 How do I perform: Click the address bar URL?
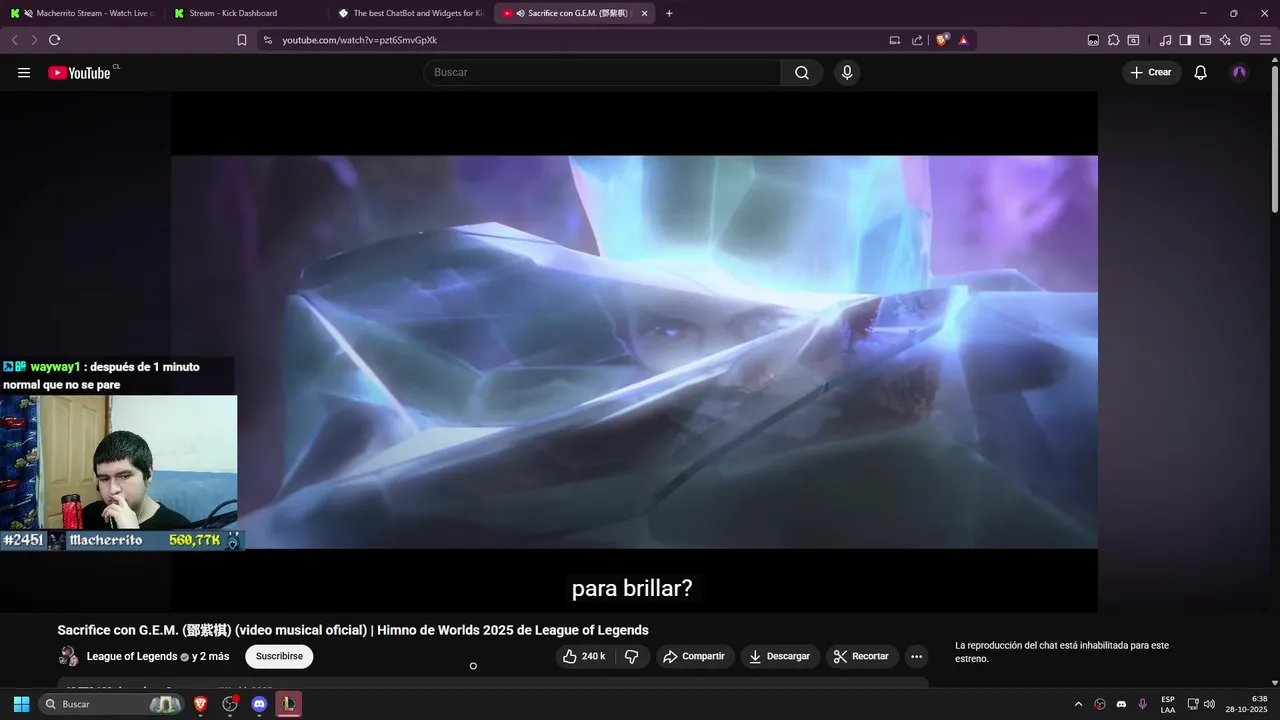point(360,40)
